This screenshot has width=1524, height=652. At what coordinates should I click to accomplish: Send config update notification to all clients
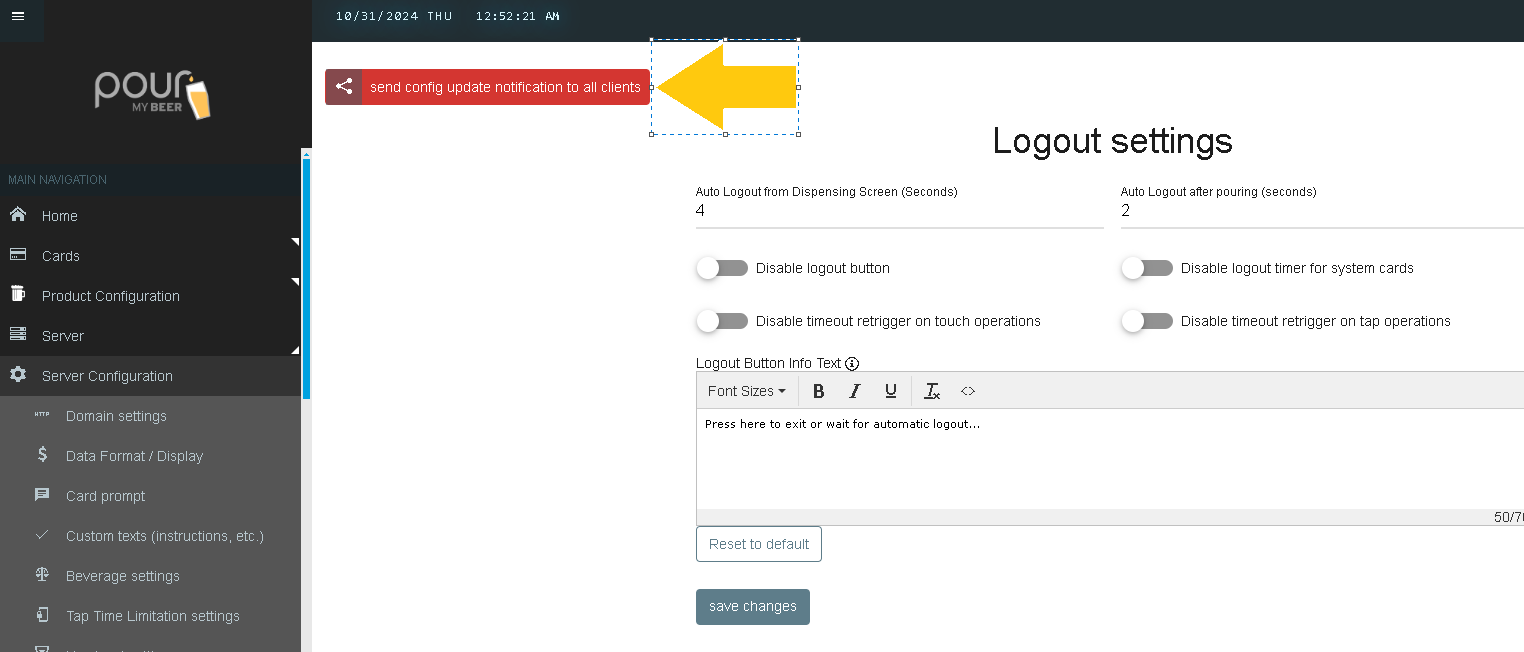(487, 87)
